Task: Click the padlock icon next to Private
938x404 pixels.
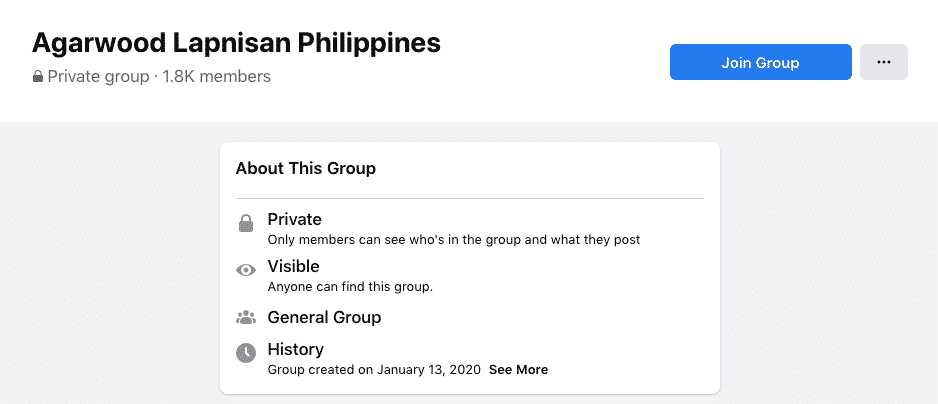Action: tap(245, 224)
